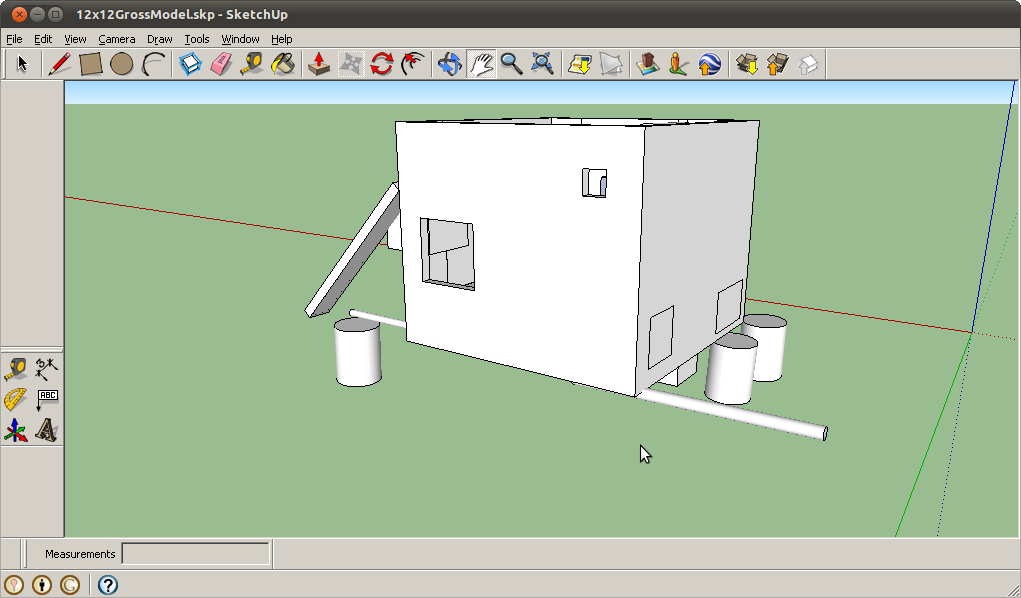This screenshot has width=1021, height=598.
Task: Click the question mark help button
Action: coord(108,585)
